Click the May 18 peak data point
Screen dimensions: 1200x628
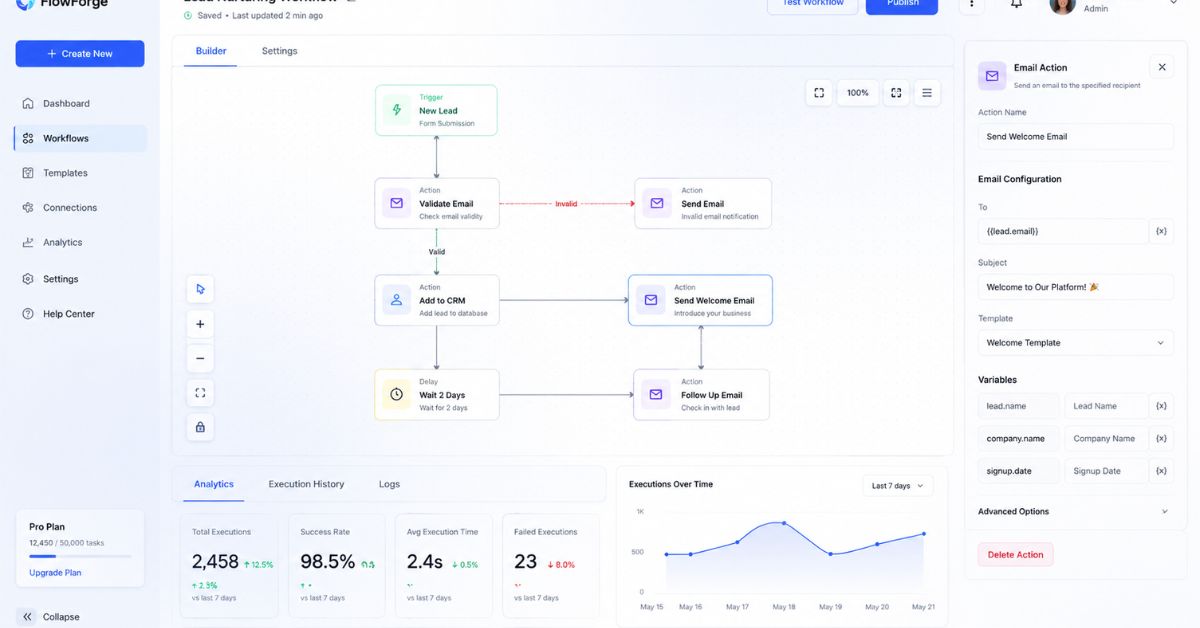784,523
